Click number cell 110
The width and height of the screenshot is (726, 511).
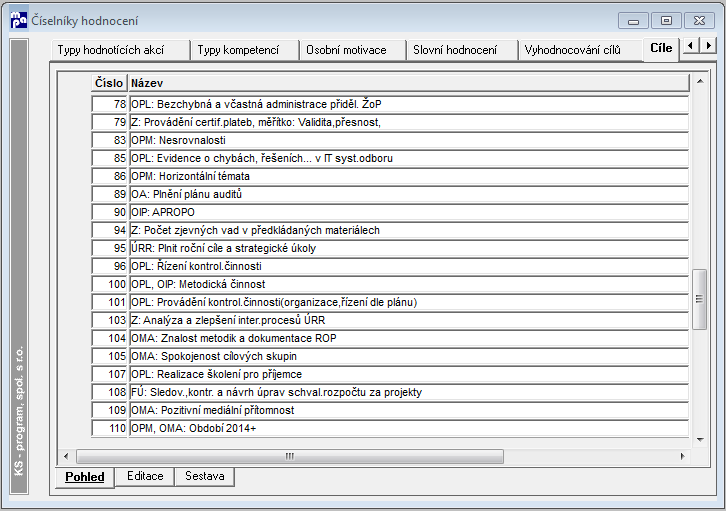(x=109, y=429)
